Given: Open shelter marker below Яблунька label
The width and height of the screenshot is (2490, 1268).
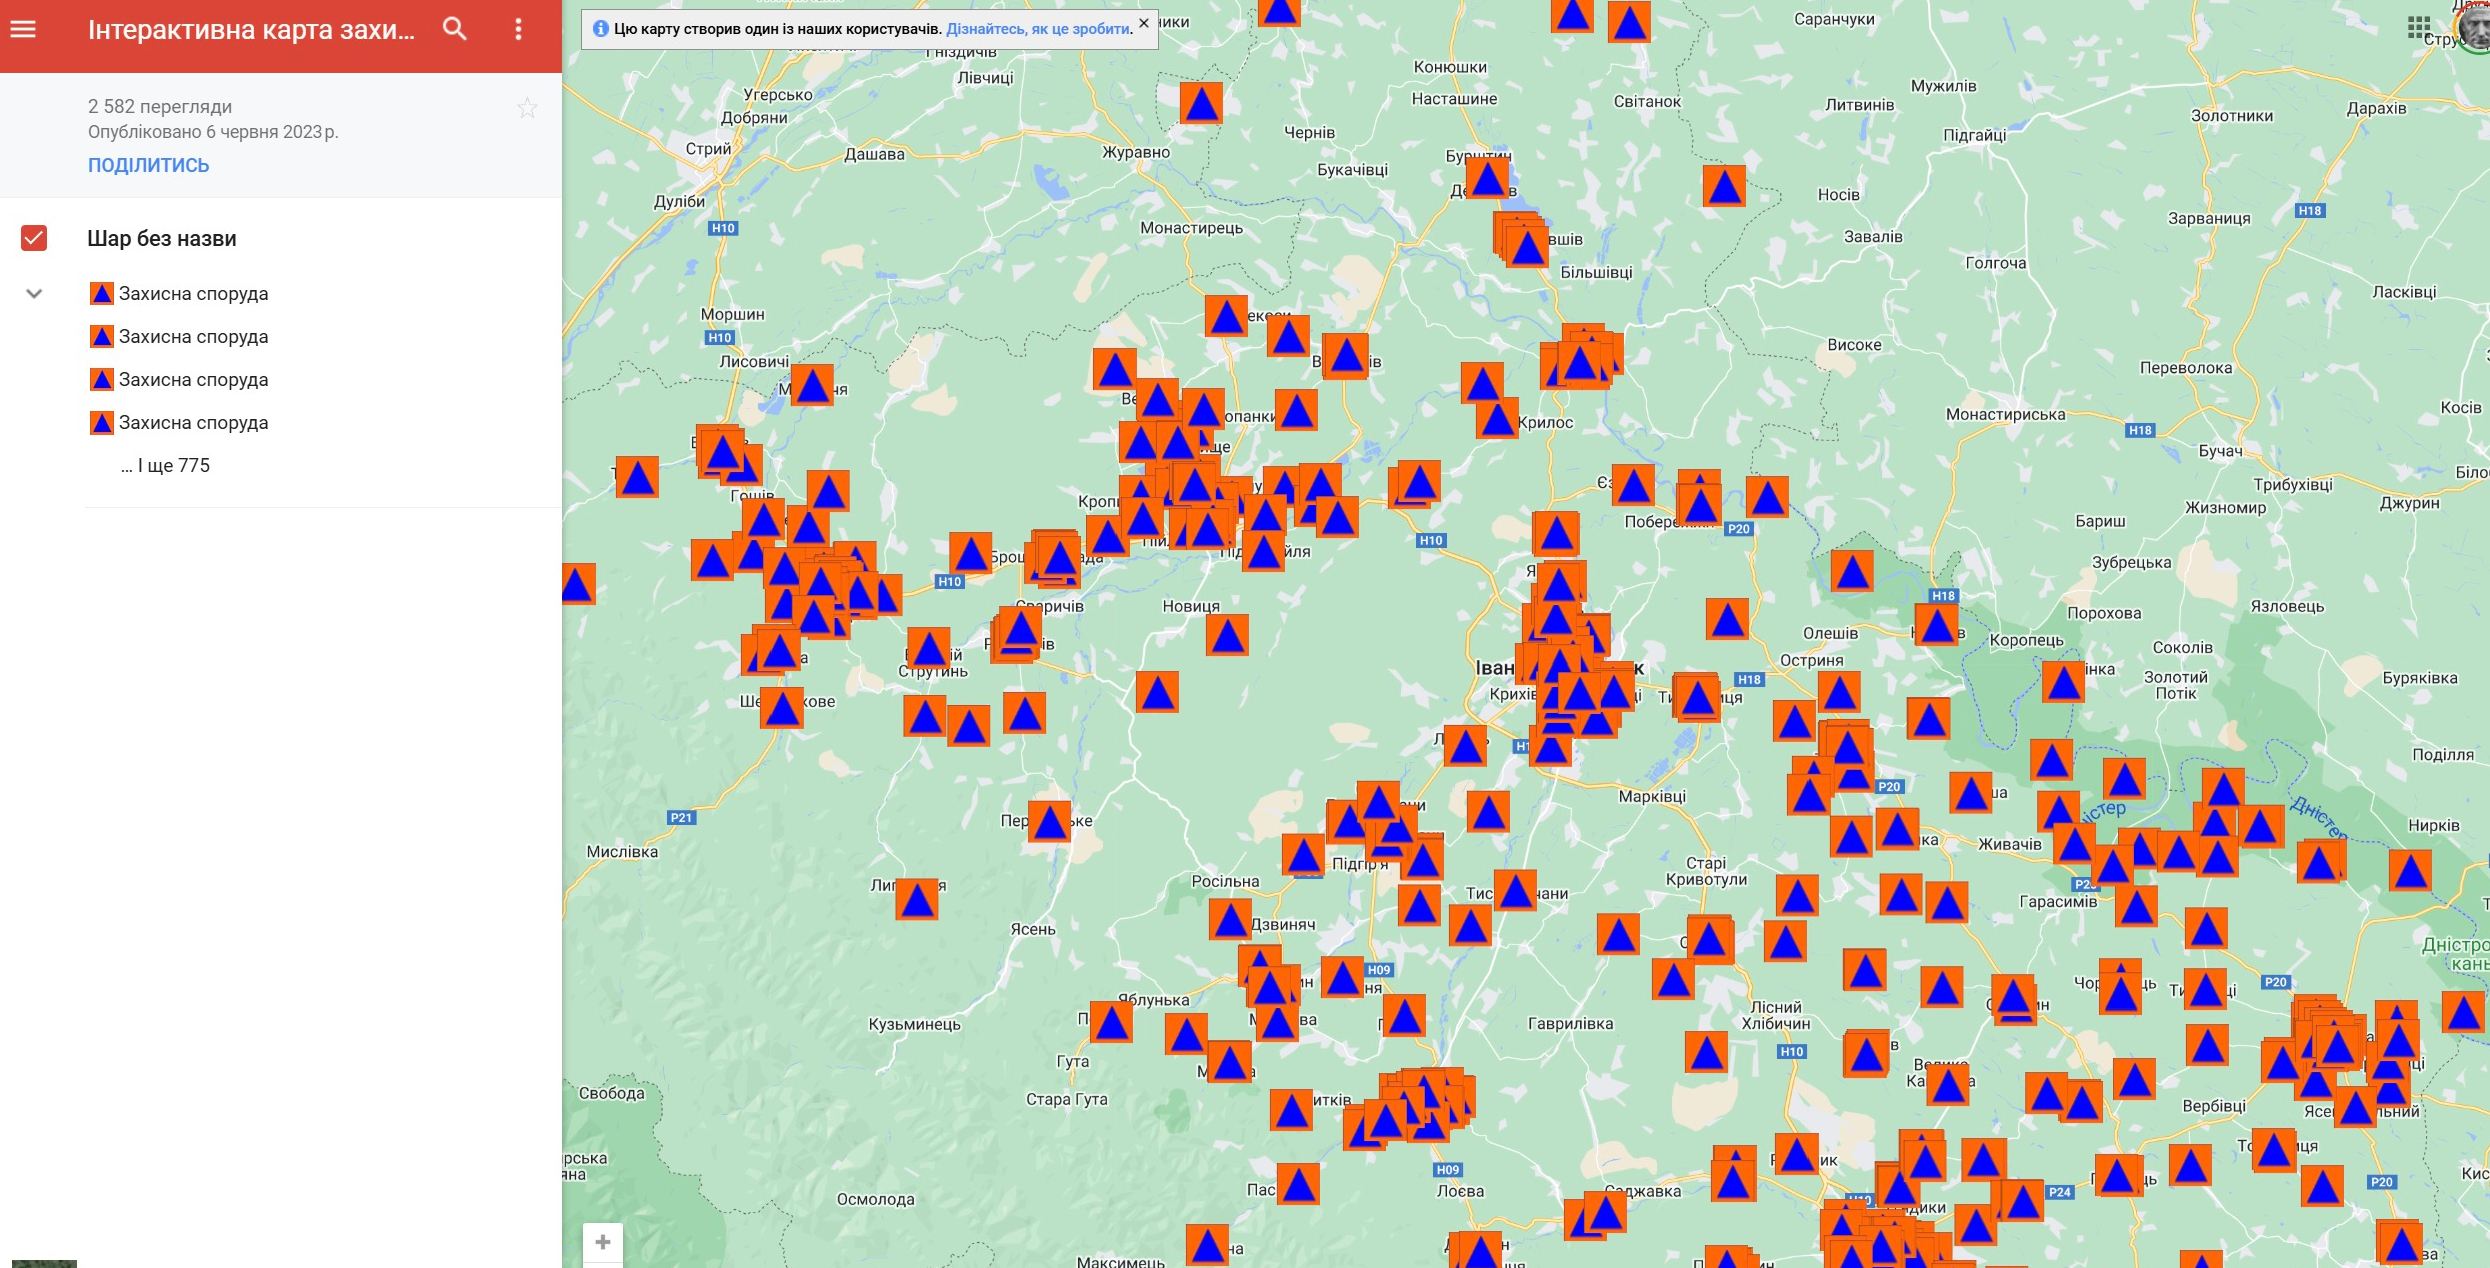Looking at the screenshot, I should coord(1186,1034).
